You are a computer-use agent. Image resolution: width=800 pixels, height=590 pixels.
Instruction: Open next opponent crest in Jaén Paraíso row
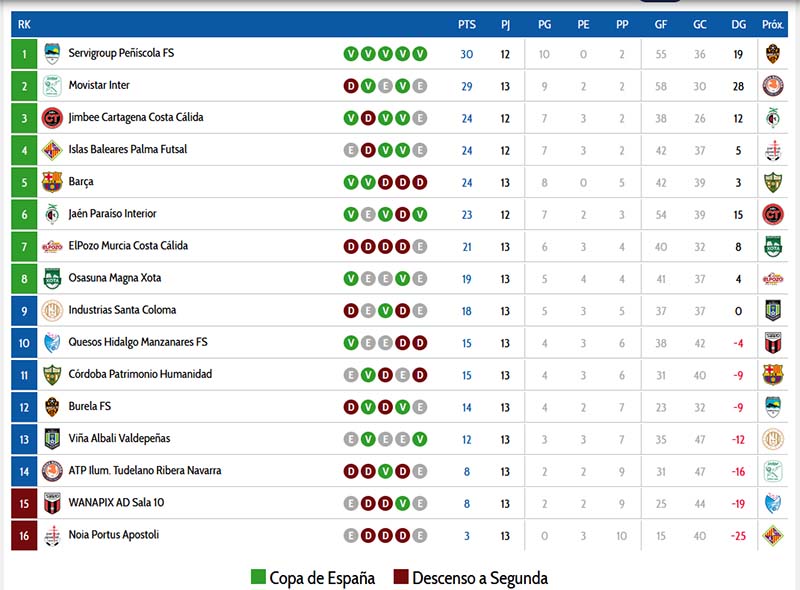click(773, 214)
